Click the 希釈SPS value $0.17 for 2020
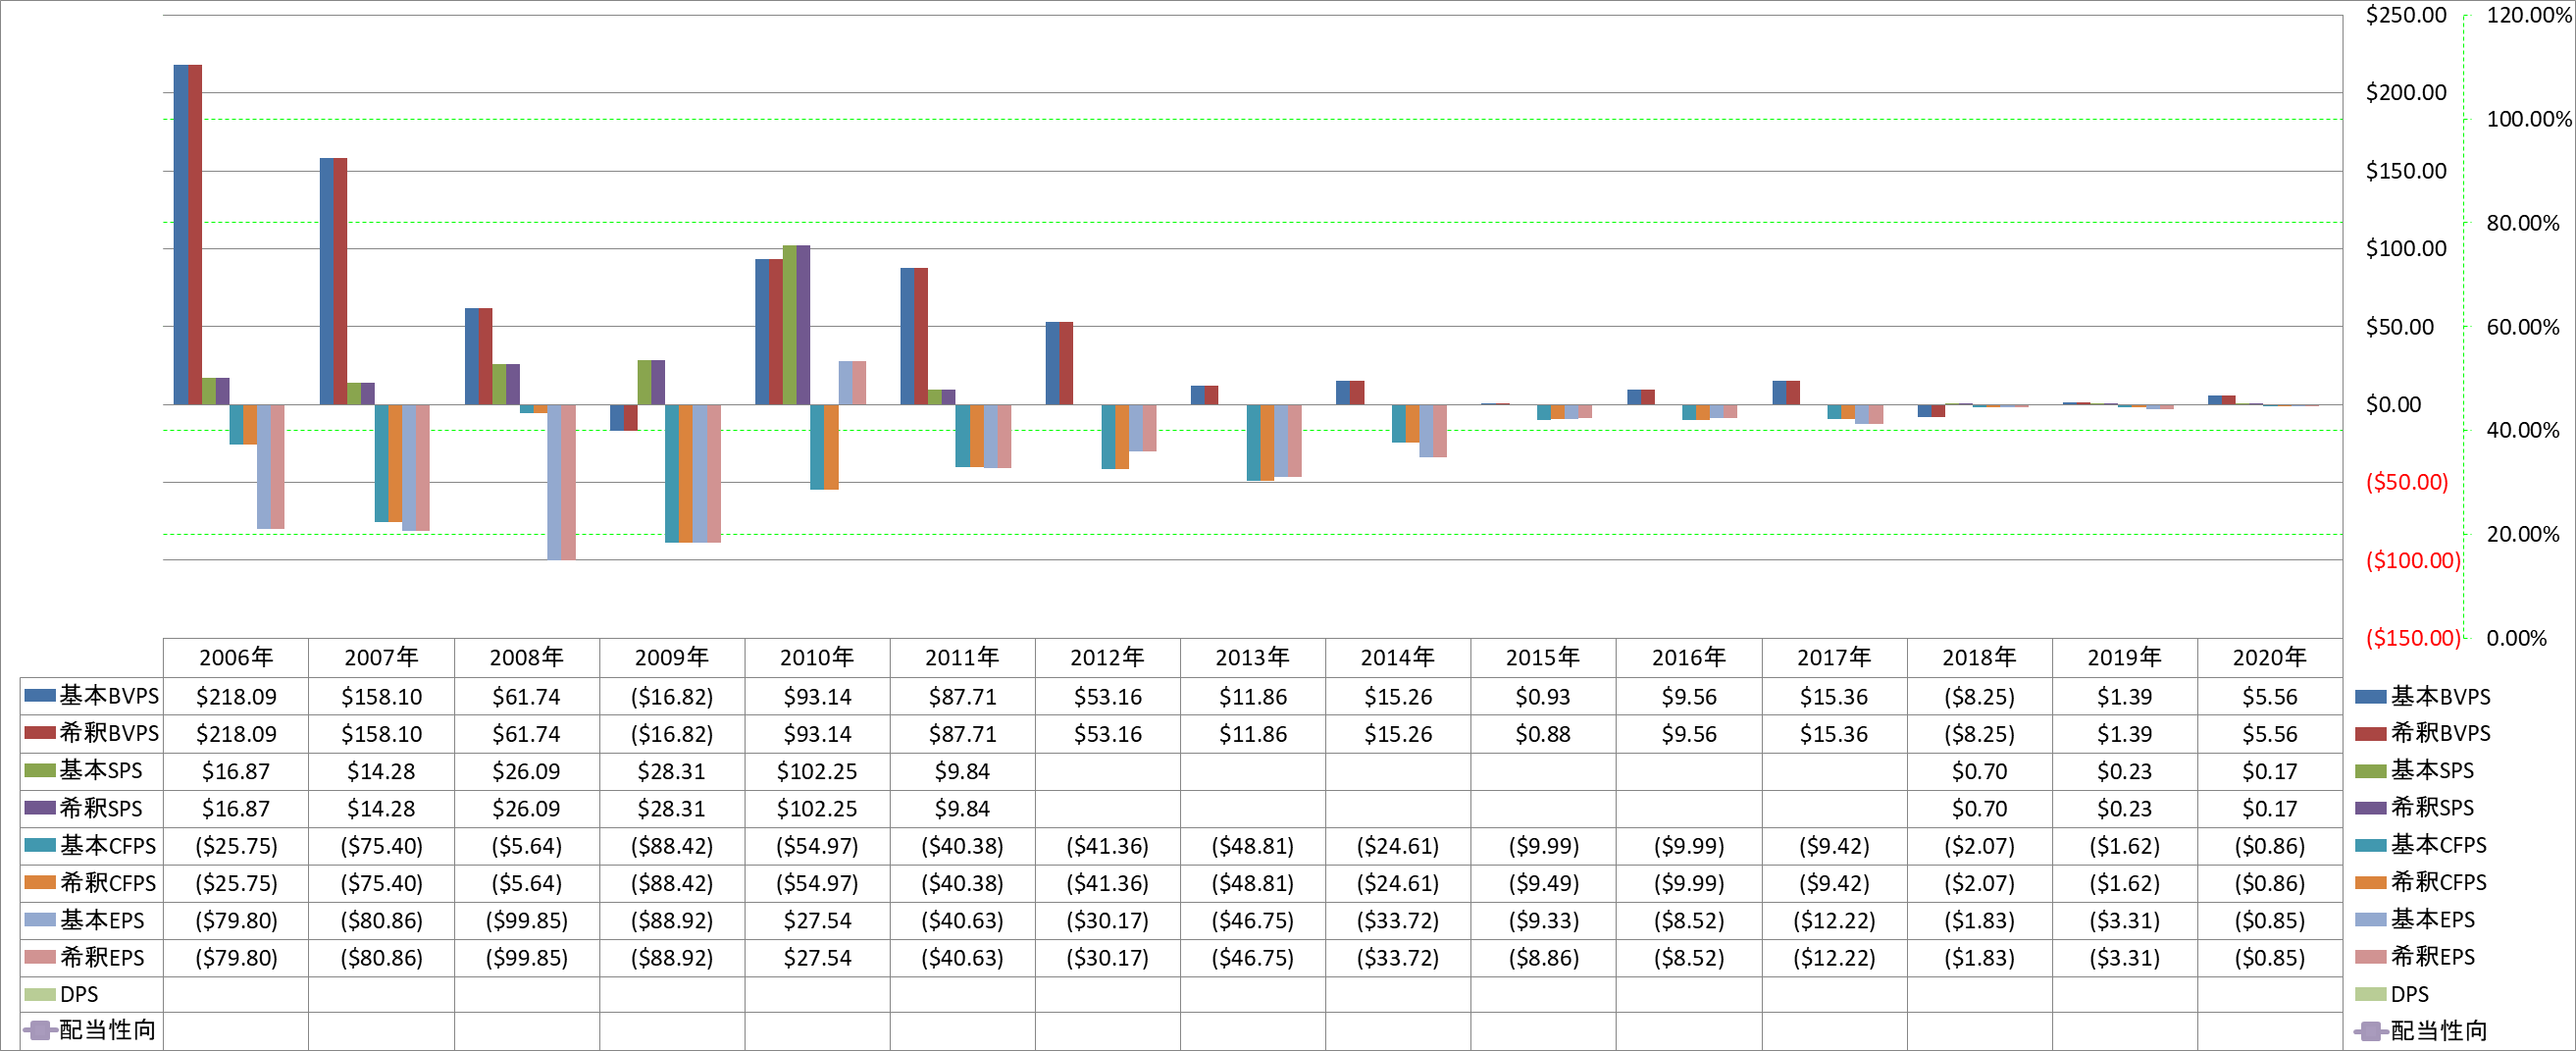 [x=2270, y=808]
